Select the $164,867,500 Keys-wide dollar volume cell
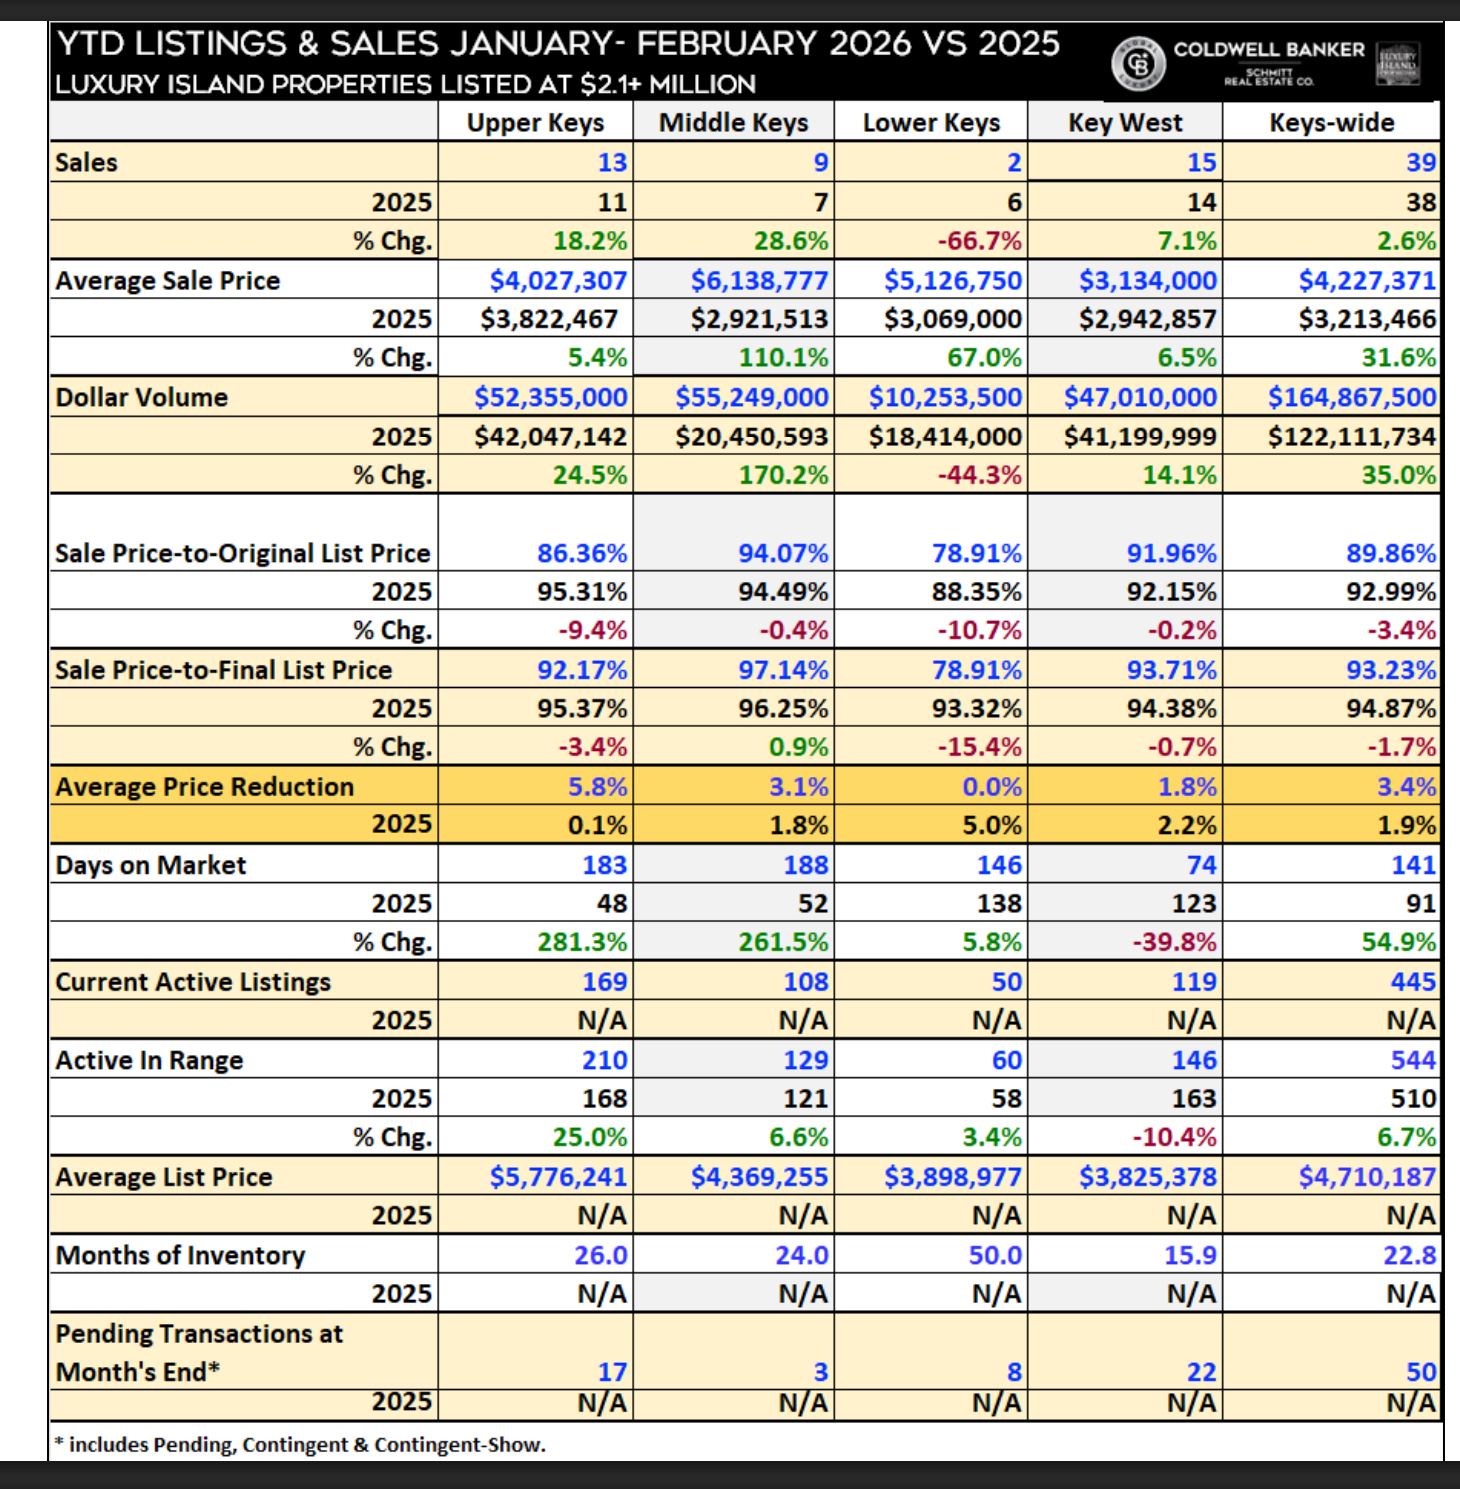The image size is (1460, 1489). 1350,395
